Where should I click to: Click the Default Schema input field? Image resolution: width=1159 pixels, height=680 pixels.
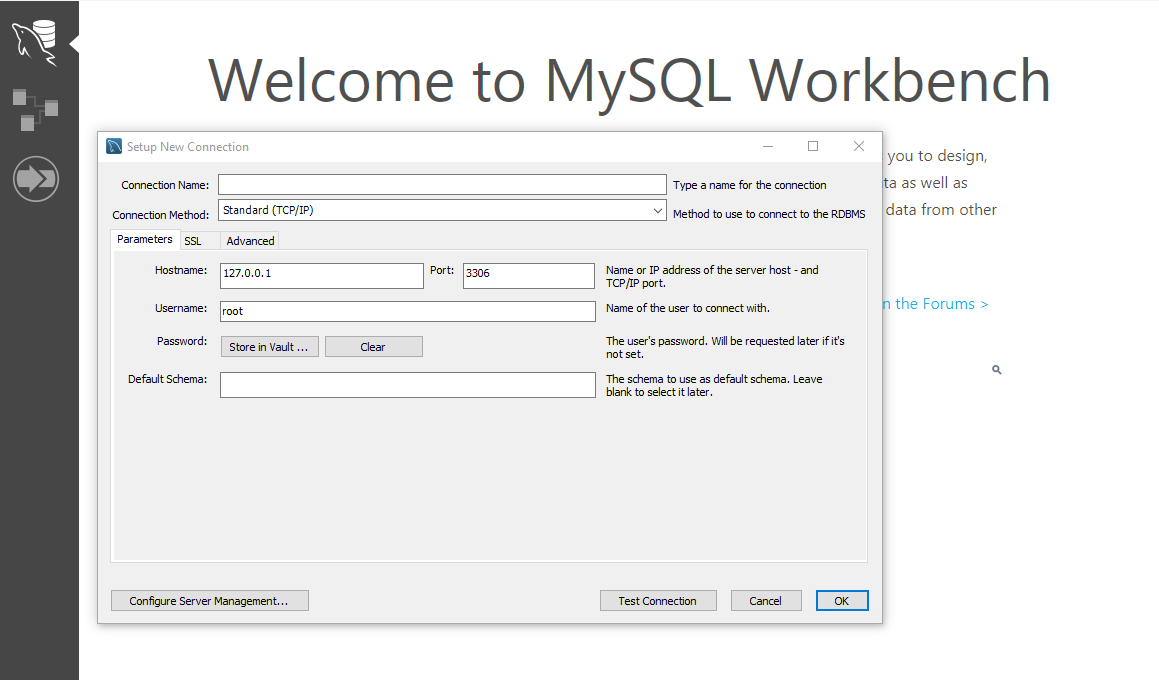407,385
